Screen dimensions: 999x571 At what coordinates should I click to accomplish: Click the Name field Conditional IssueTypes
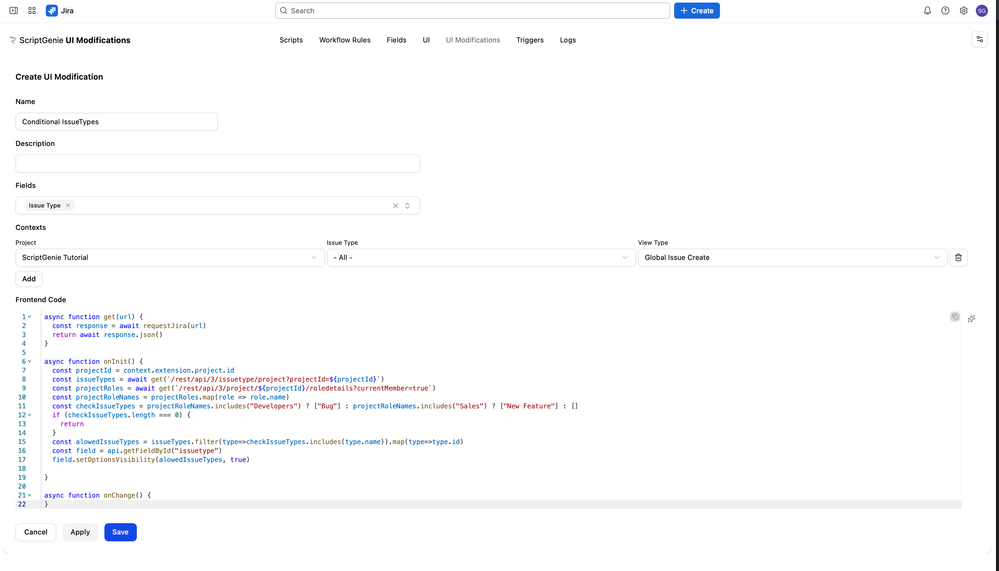point(117,122)
